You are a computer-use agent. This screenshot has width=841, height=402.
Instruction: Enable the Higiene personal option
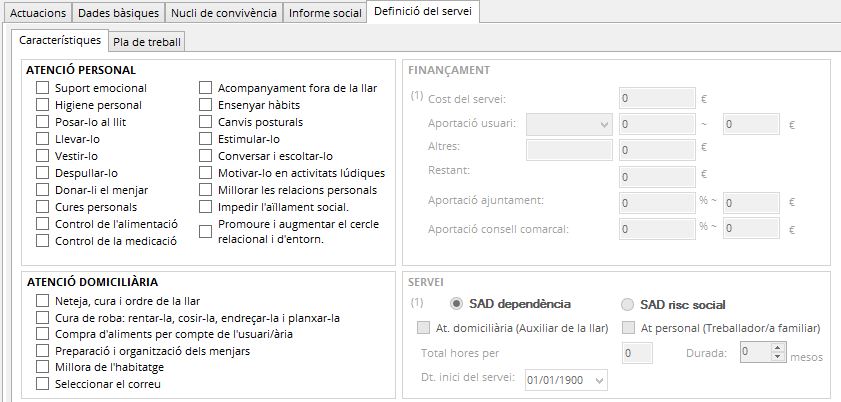tap(42, 105)
